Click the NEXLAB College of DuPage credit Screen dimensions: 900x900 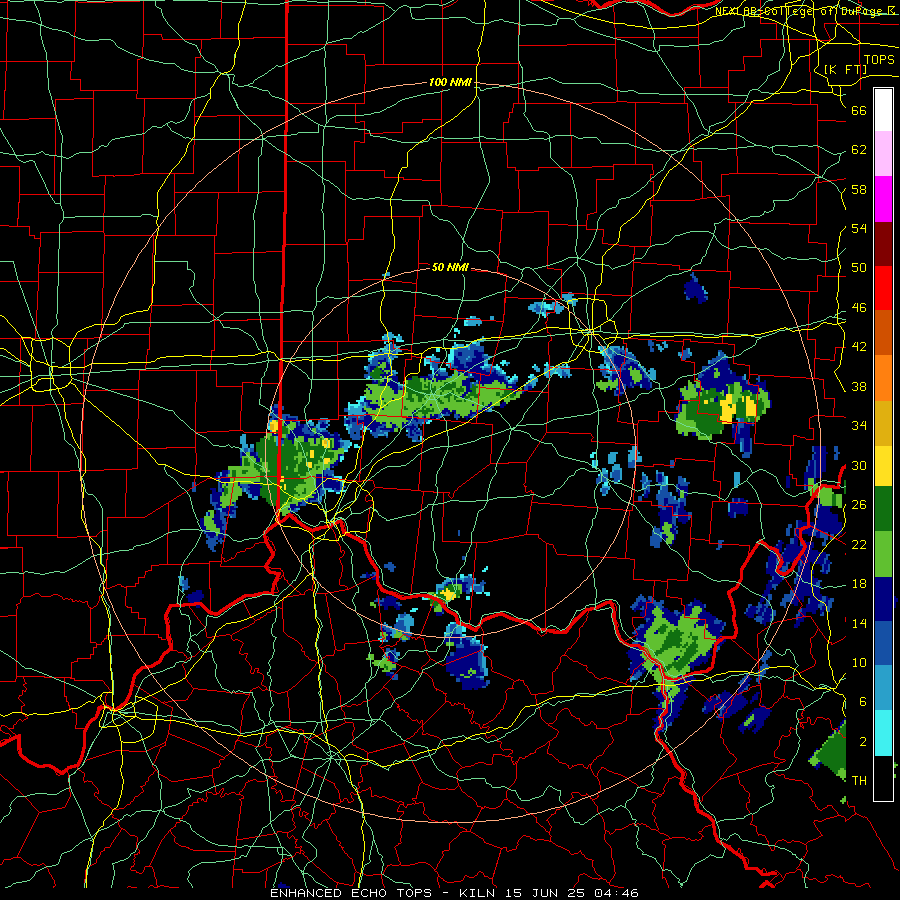[807, 11]
